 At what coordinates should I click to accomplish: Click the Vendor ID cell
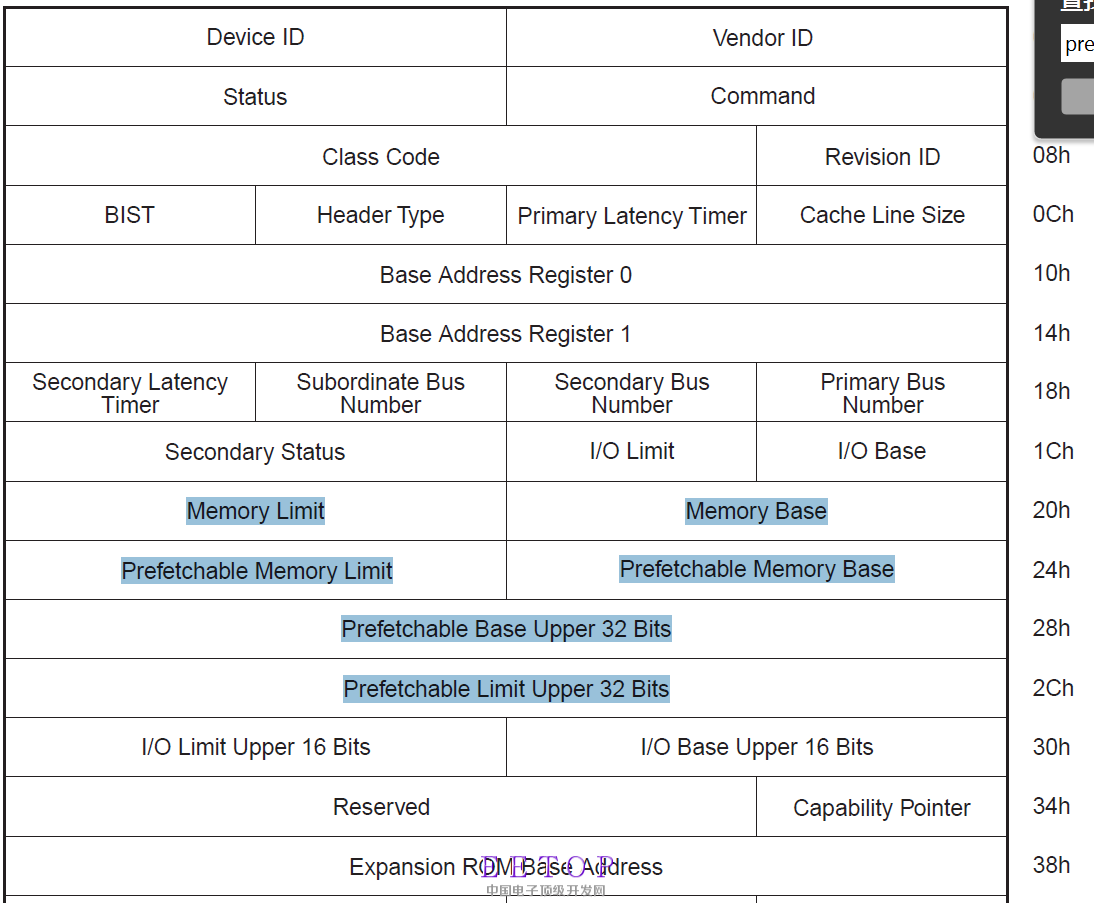click(x=762, y=38)
